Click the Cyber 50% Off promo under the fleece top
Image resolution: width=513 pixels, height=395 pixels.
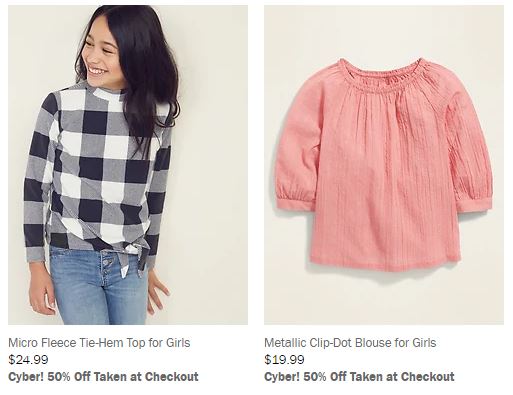(103, 377)
